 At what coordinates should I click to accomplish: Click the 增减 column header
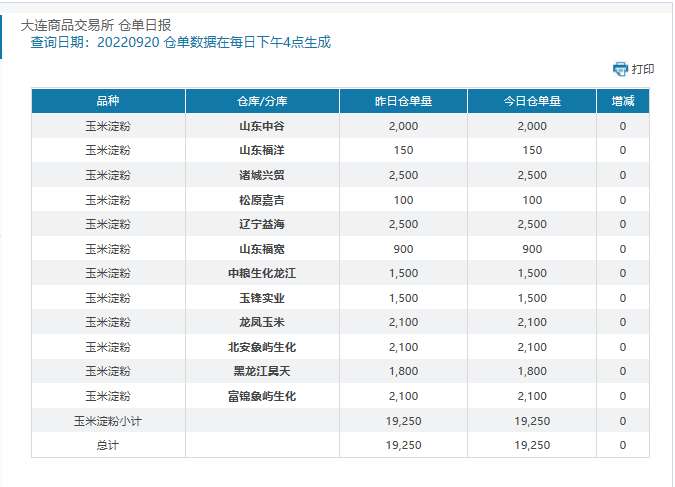point(623,101)
